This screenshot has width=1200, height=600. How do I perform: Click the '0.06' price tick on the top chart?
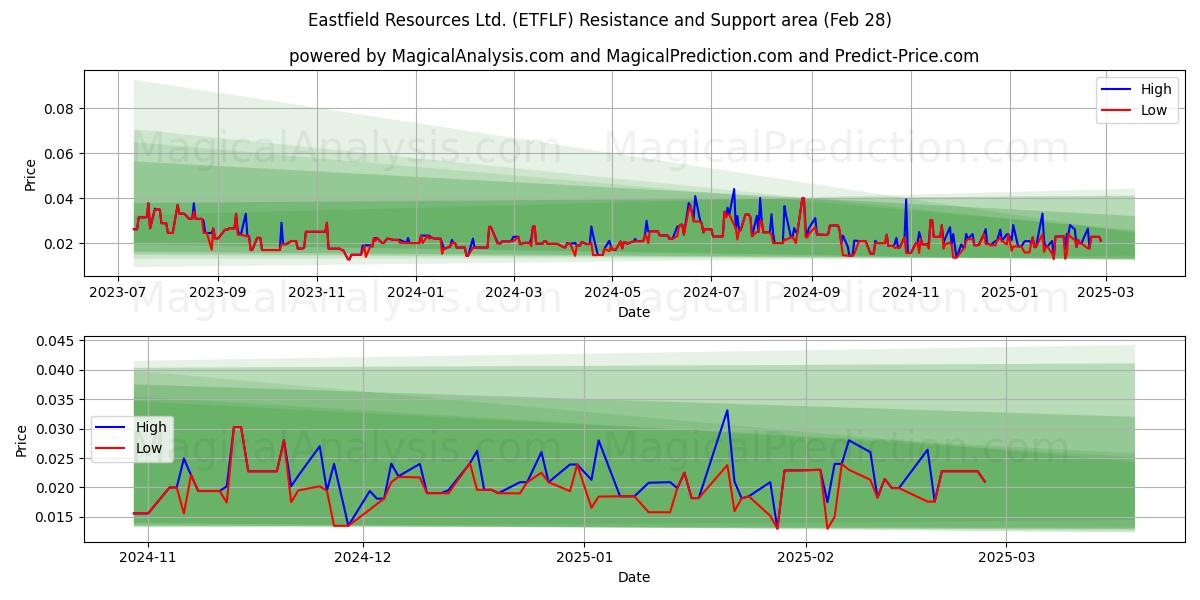click(x=61, y=153)
